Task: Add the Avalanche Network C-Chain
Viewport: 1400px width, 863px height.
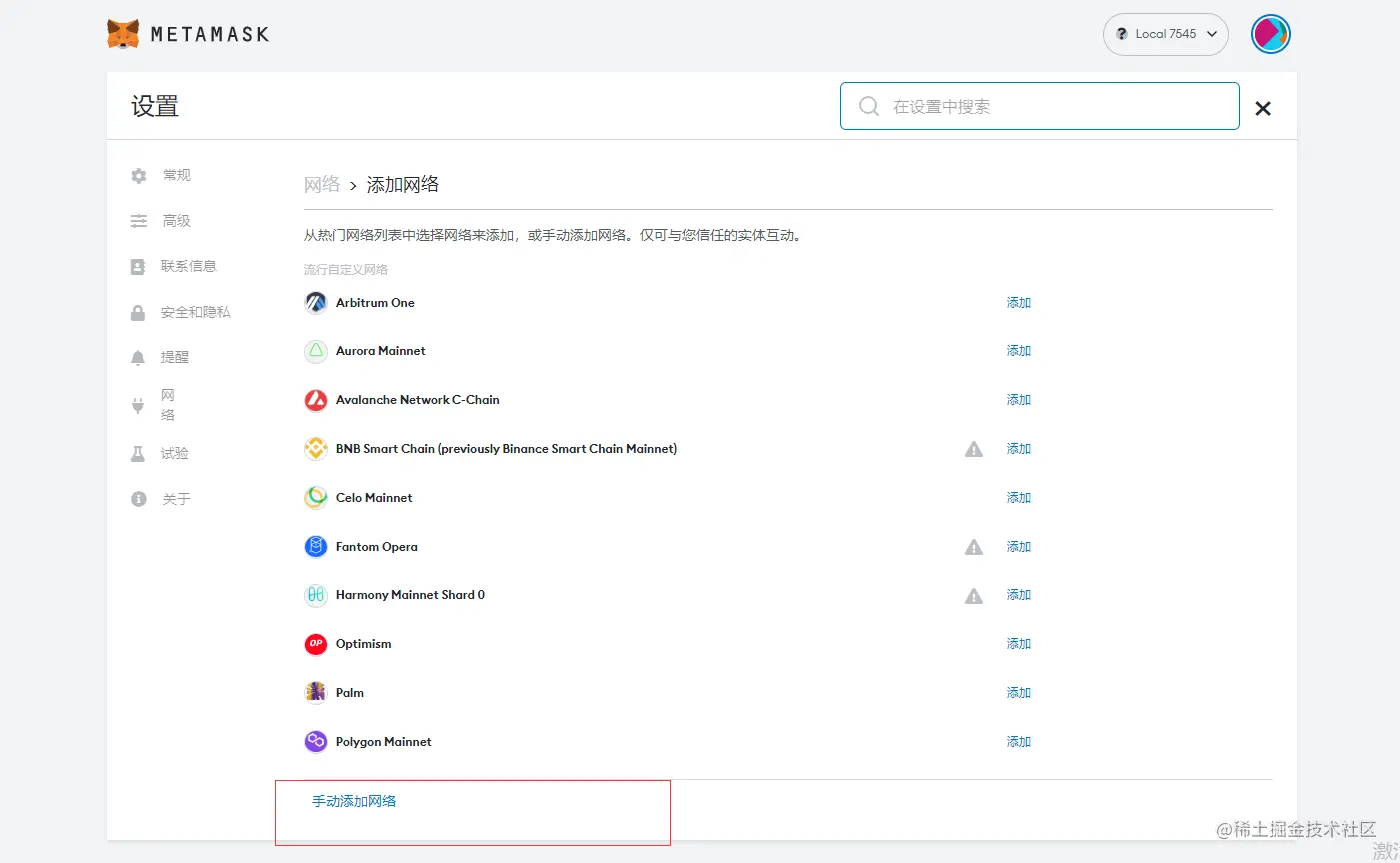Action: (x=1019, y=400)
